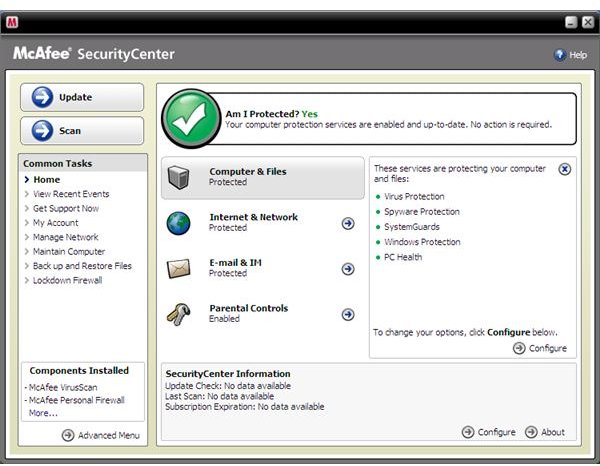Open the Advanced Menu

coord(101,435)
